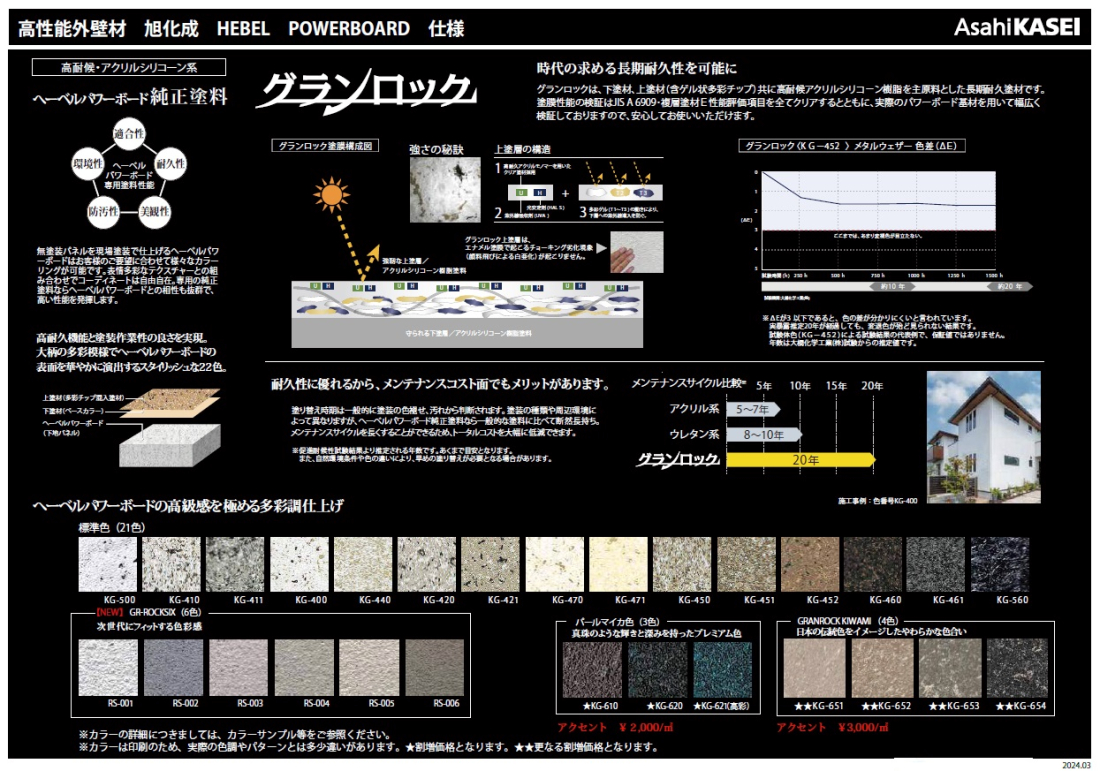Click the 標準色(21色) heading
This screenshot has width=1100, height=771.
tap(112, 528)
